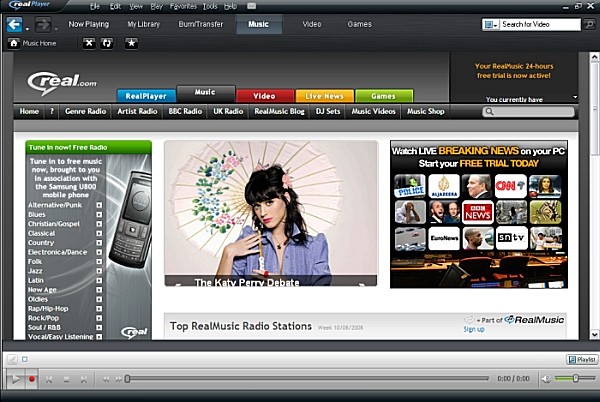Click the rewind button
600x402 pixels.
click(x=106, y=379)
